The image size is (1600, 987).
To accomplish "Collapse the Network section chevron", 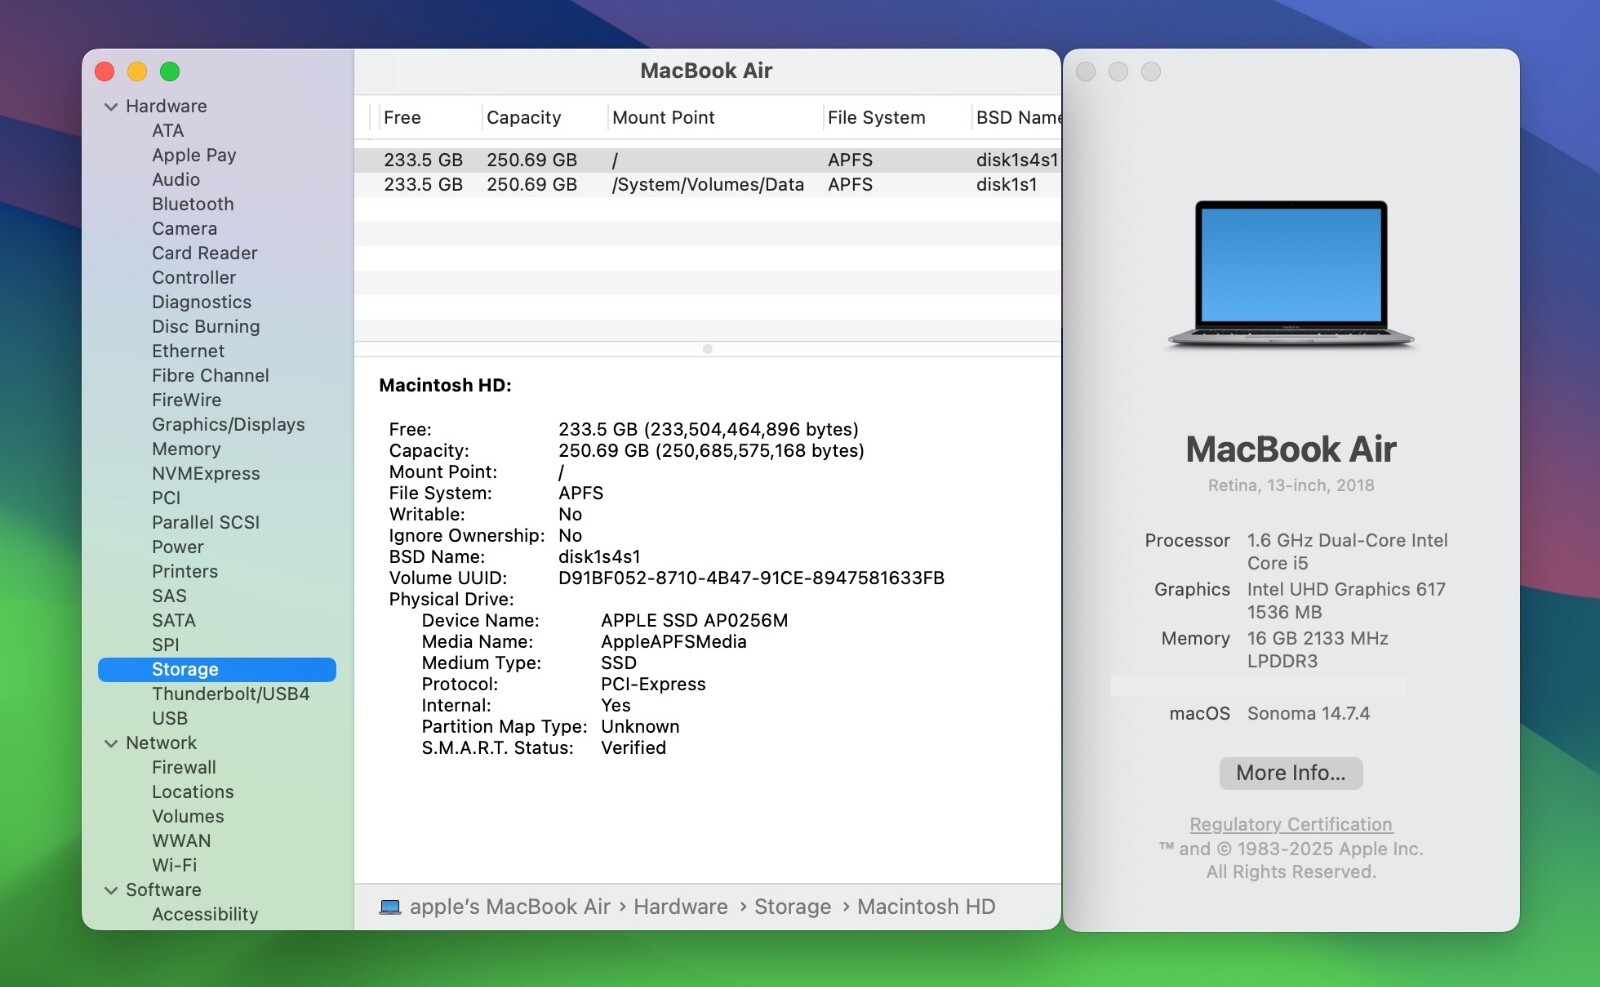I will pyautogui.click(x=111, y=743).
